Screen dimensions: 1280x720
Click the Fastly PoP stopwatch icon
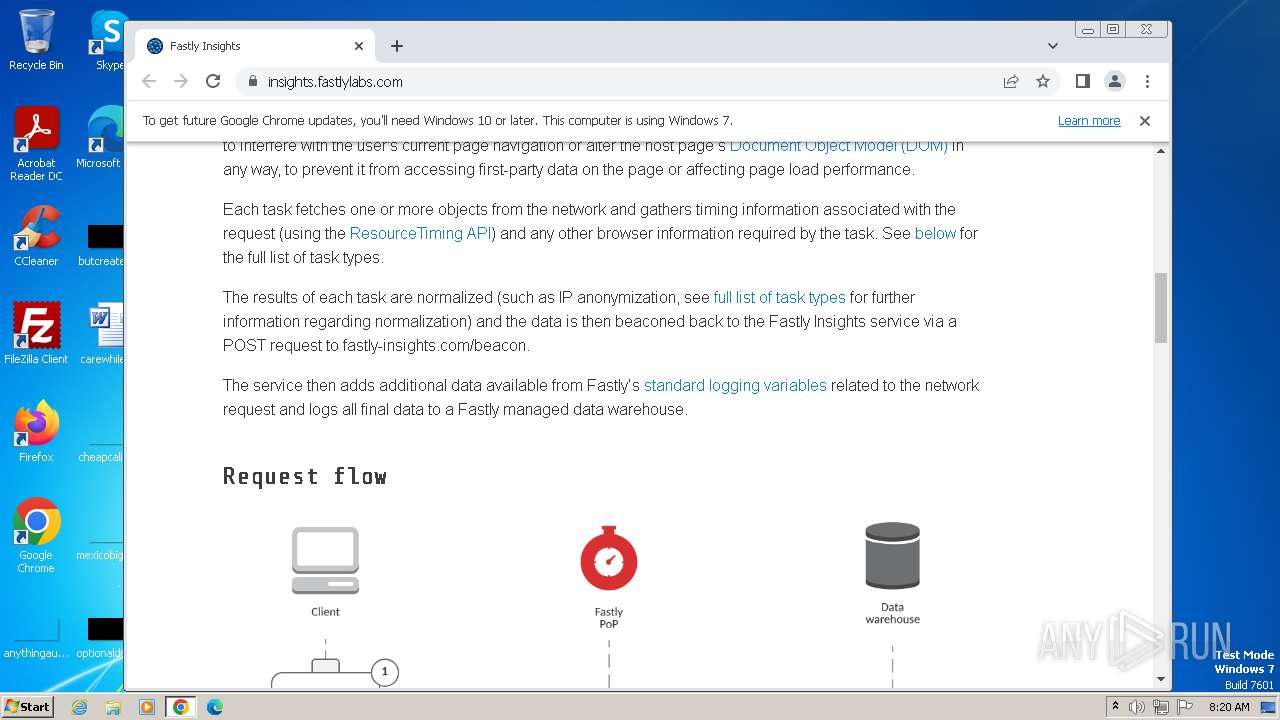pos(609,558)
